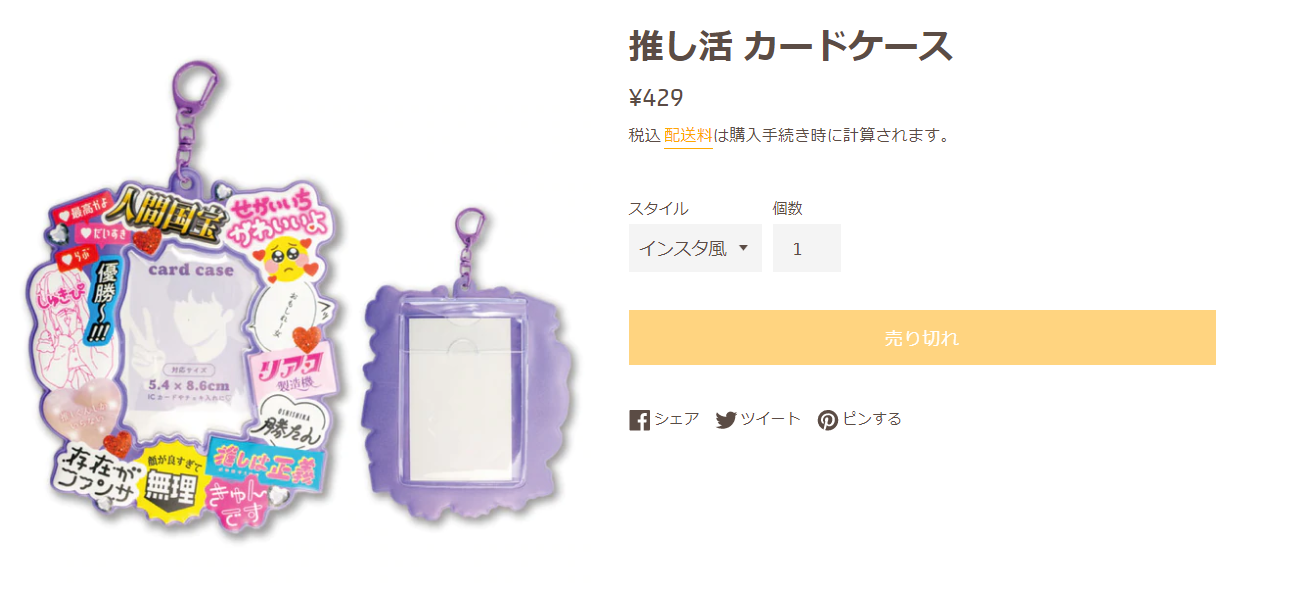Open the スタイル dropdown showing インスタ風
This screenshot has width=1297, height=610.
[x=695, y=248]
